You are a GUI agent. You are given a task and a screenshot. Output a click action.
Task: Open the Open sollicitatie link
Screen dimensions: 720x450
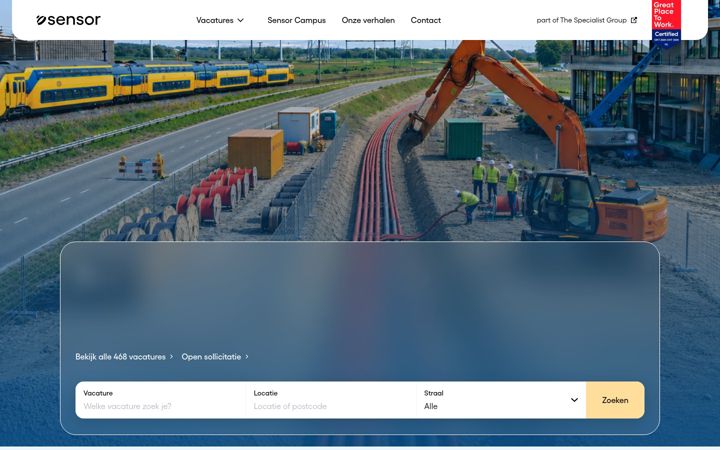pos(215,357)
